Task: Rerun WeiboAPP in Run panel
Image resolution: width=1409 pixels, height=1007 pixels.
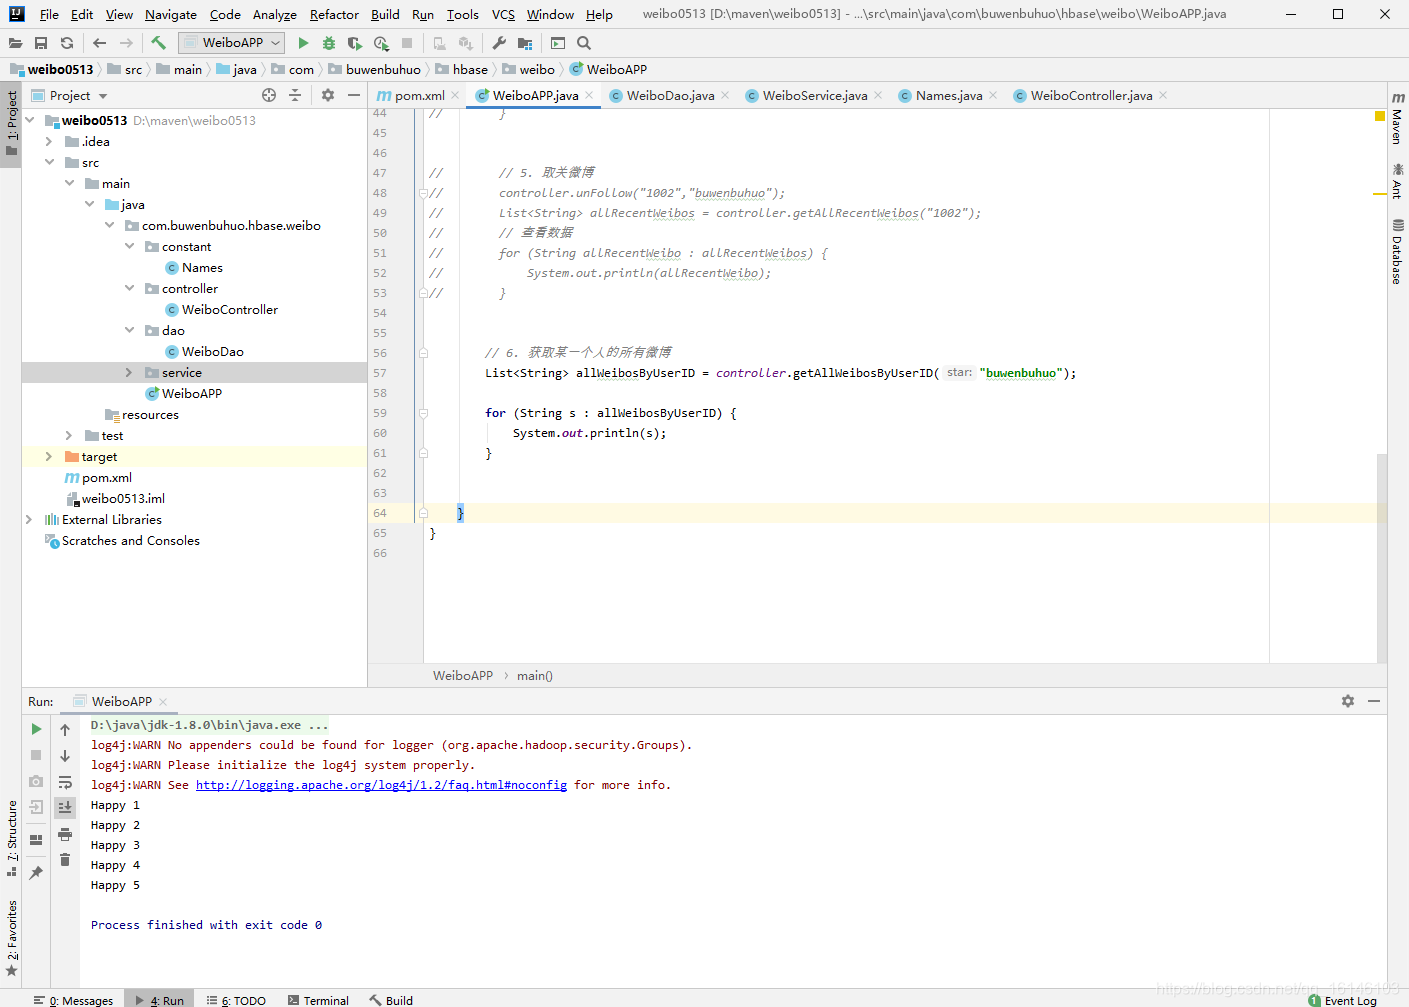Action: (x=36, y=729)
